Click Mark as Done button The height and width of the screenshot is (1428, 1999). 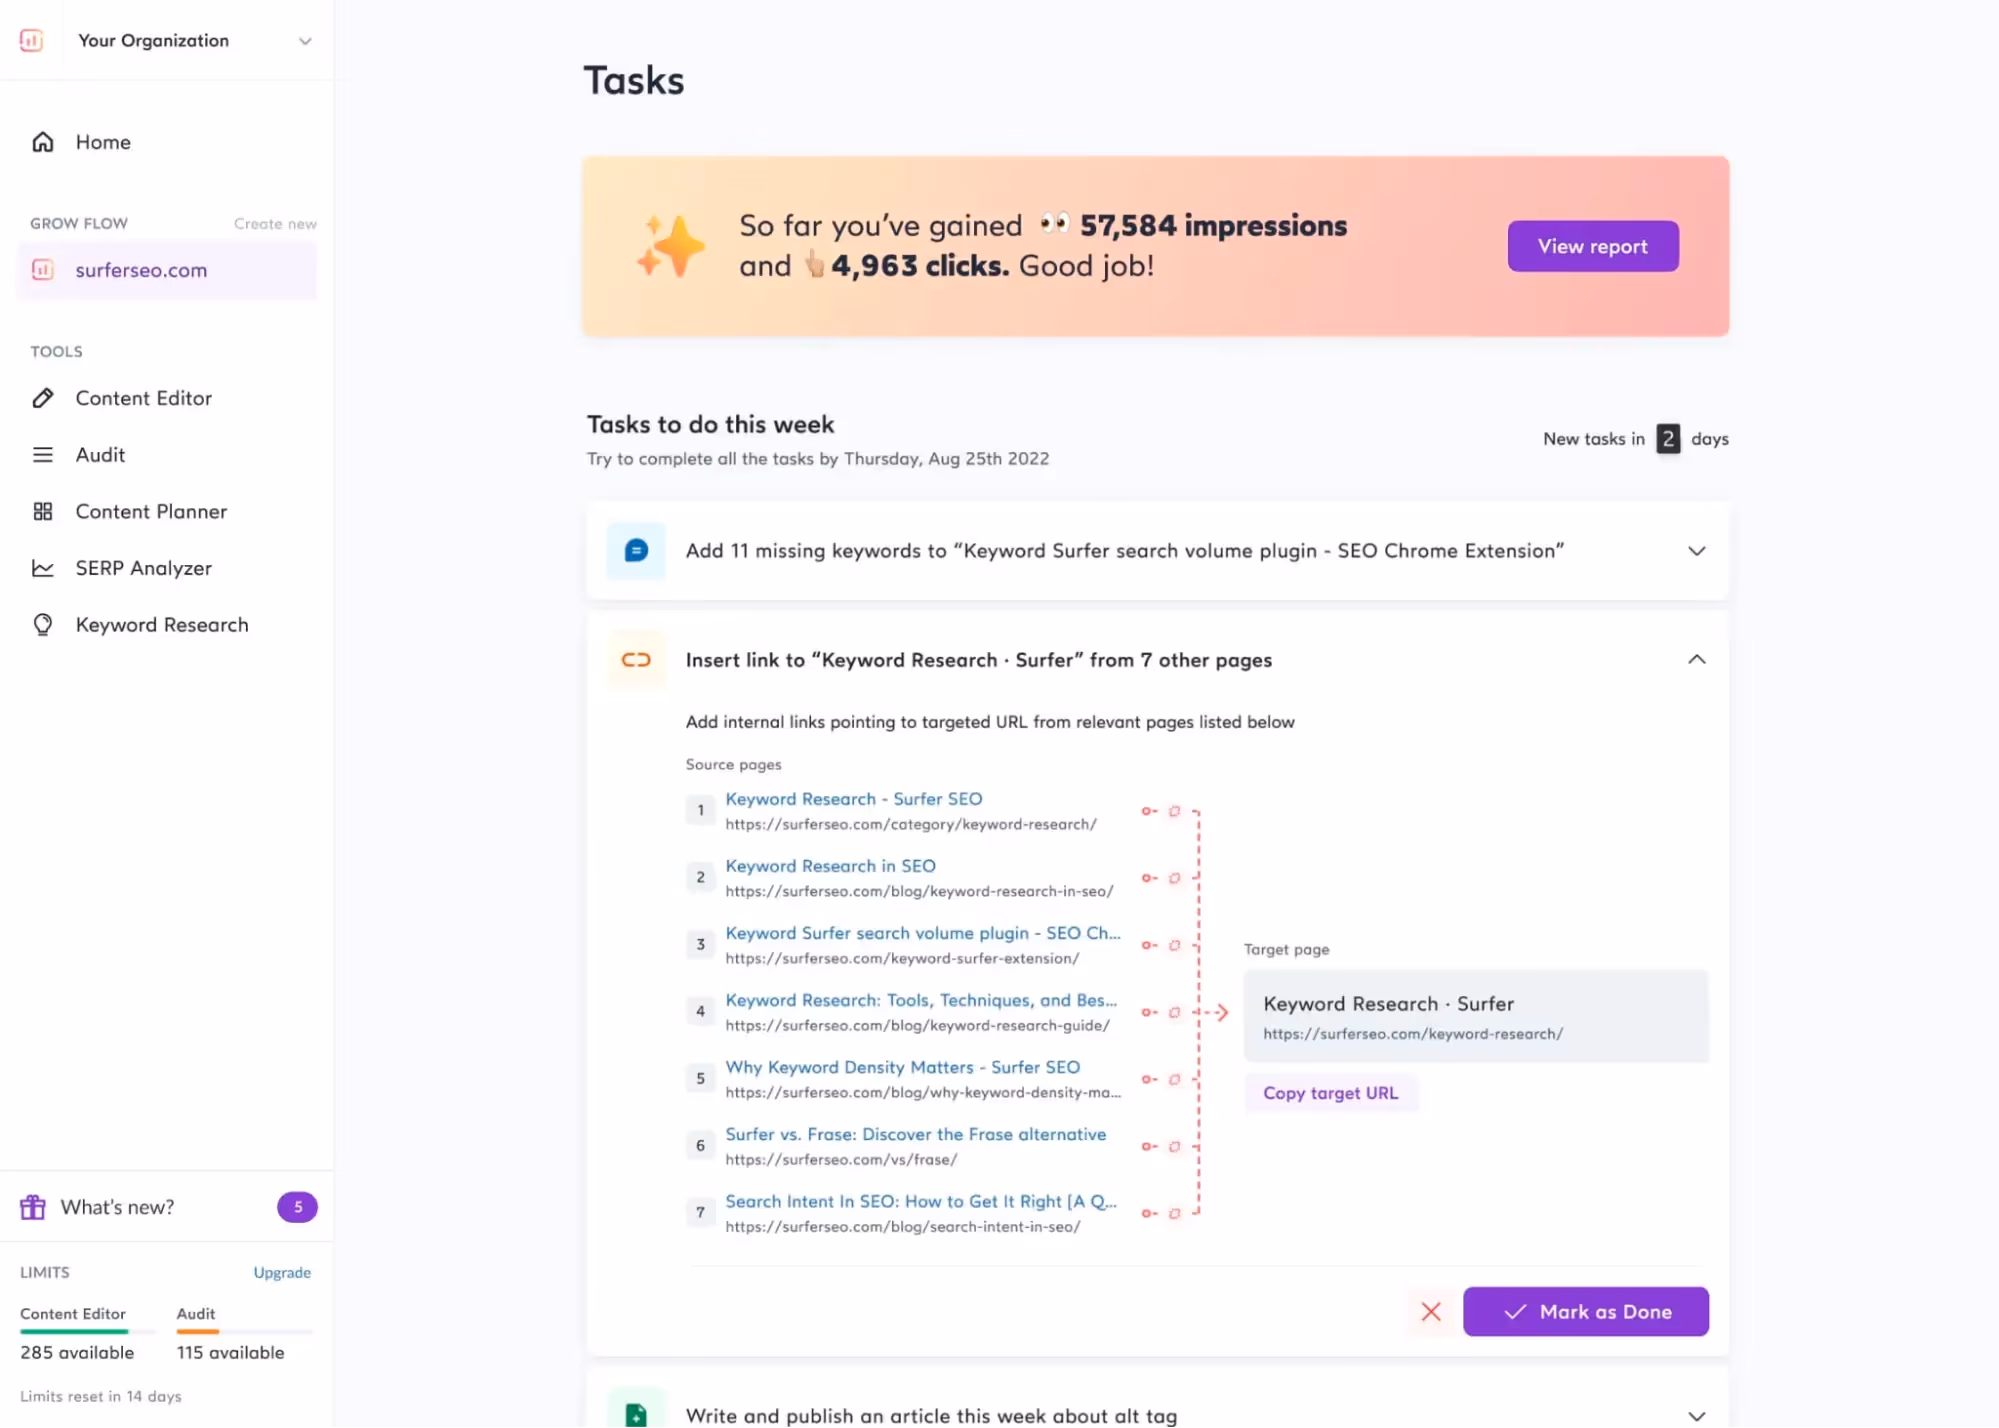tap(1586, 1312)
